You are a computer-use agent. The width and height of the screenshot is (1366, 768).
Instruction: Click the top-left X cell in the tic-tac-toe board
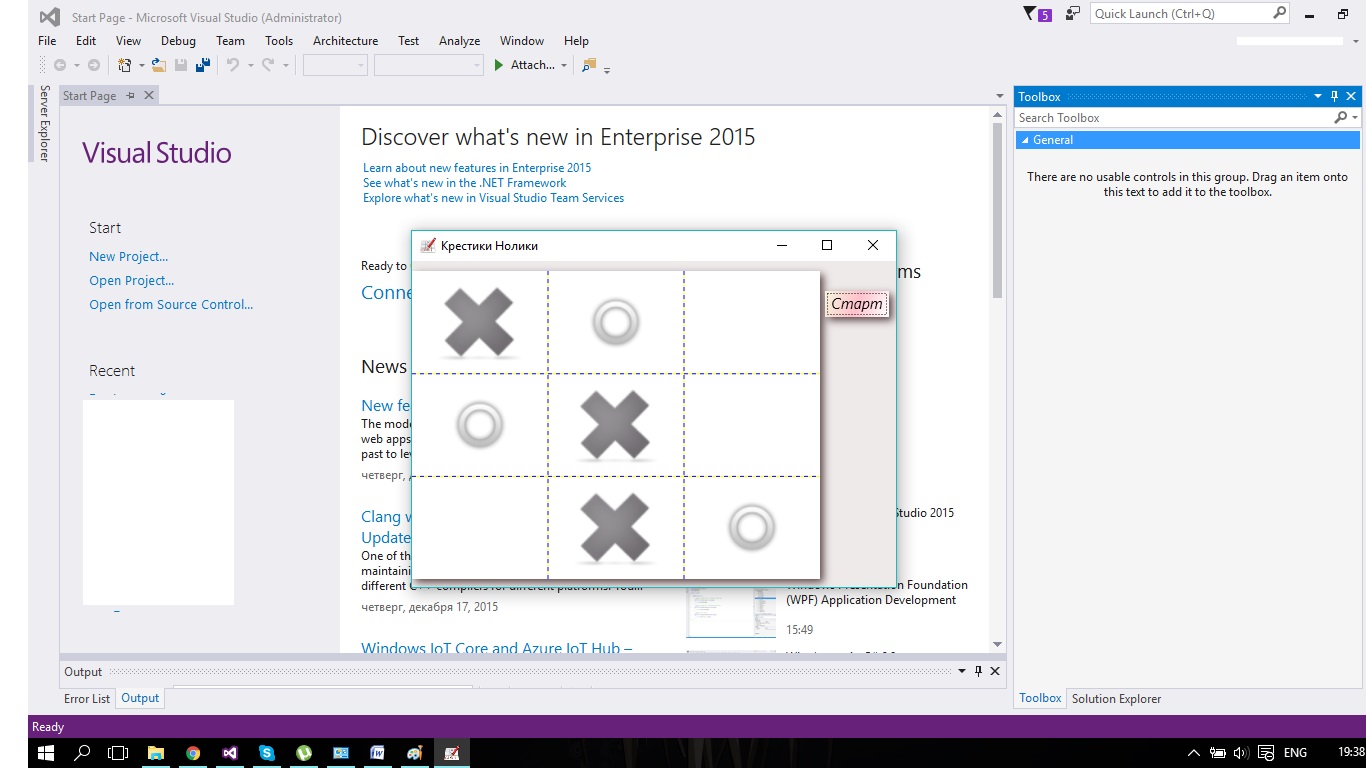(479, 322)
